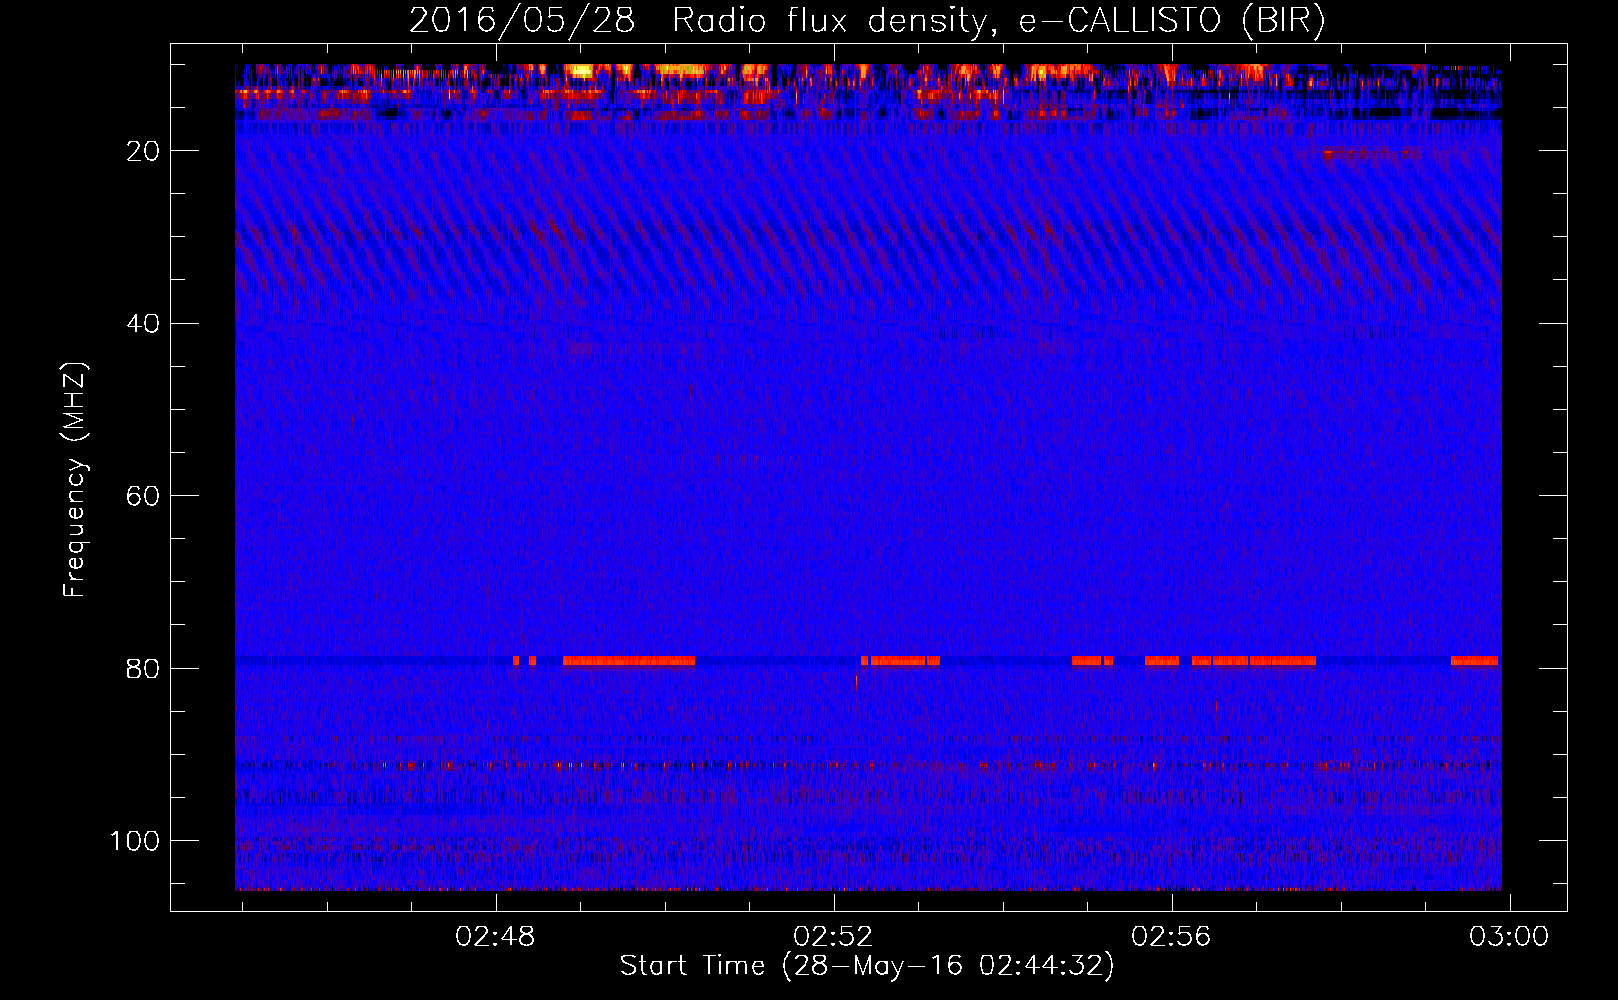Click the '100' frequency tick label
1618x1000 pixels.
pos(135,841)
